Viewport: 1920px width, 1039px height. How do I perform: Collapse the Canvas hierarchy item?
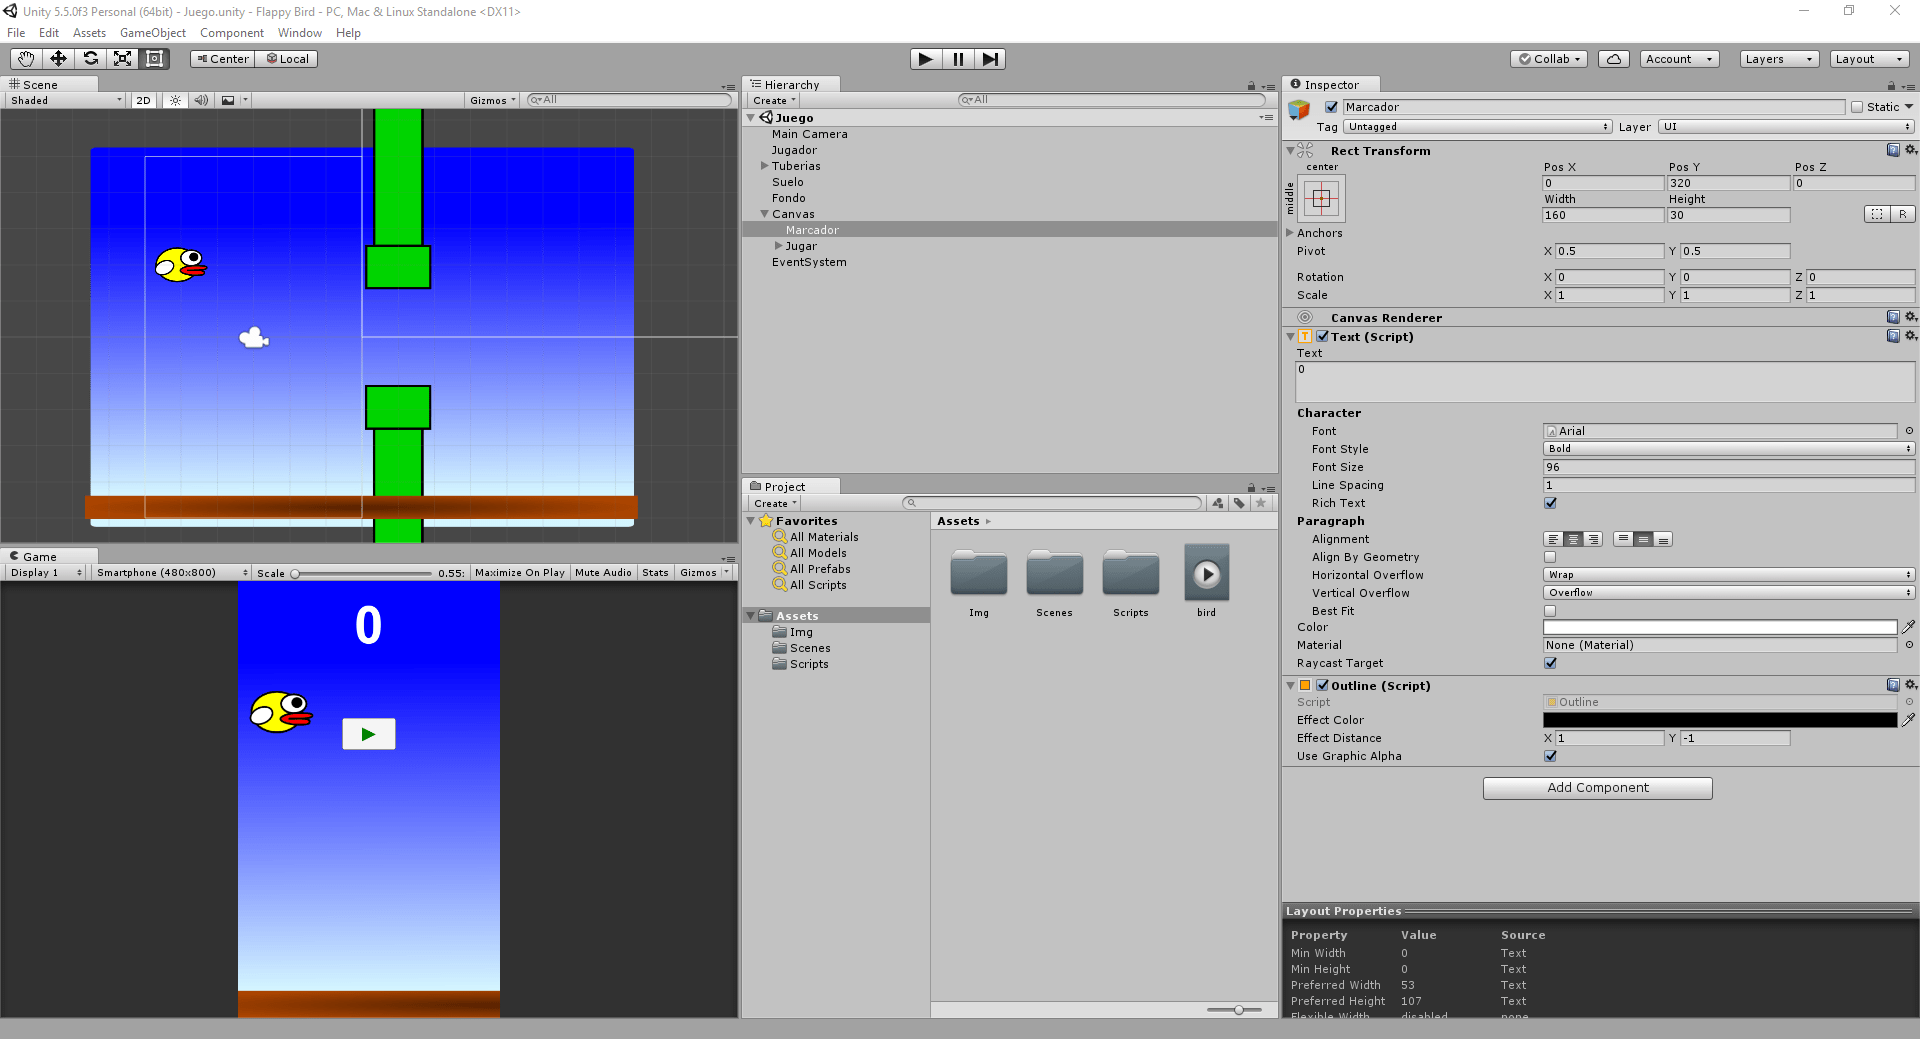coord(765,214)
